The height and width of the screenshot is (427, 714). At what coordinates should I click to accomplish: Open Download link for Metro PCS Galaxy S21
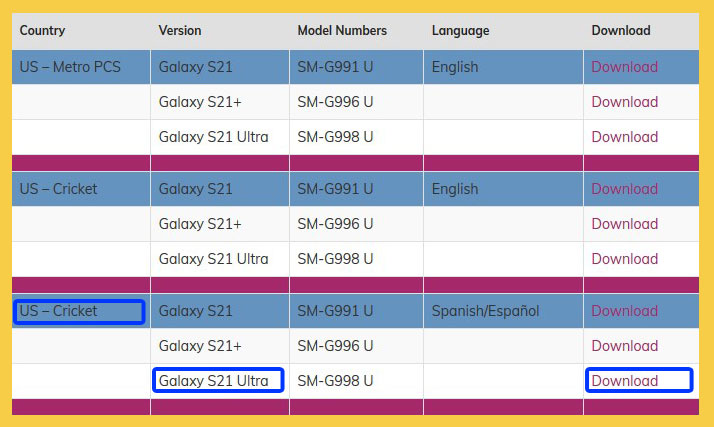tap(624, 67)
